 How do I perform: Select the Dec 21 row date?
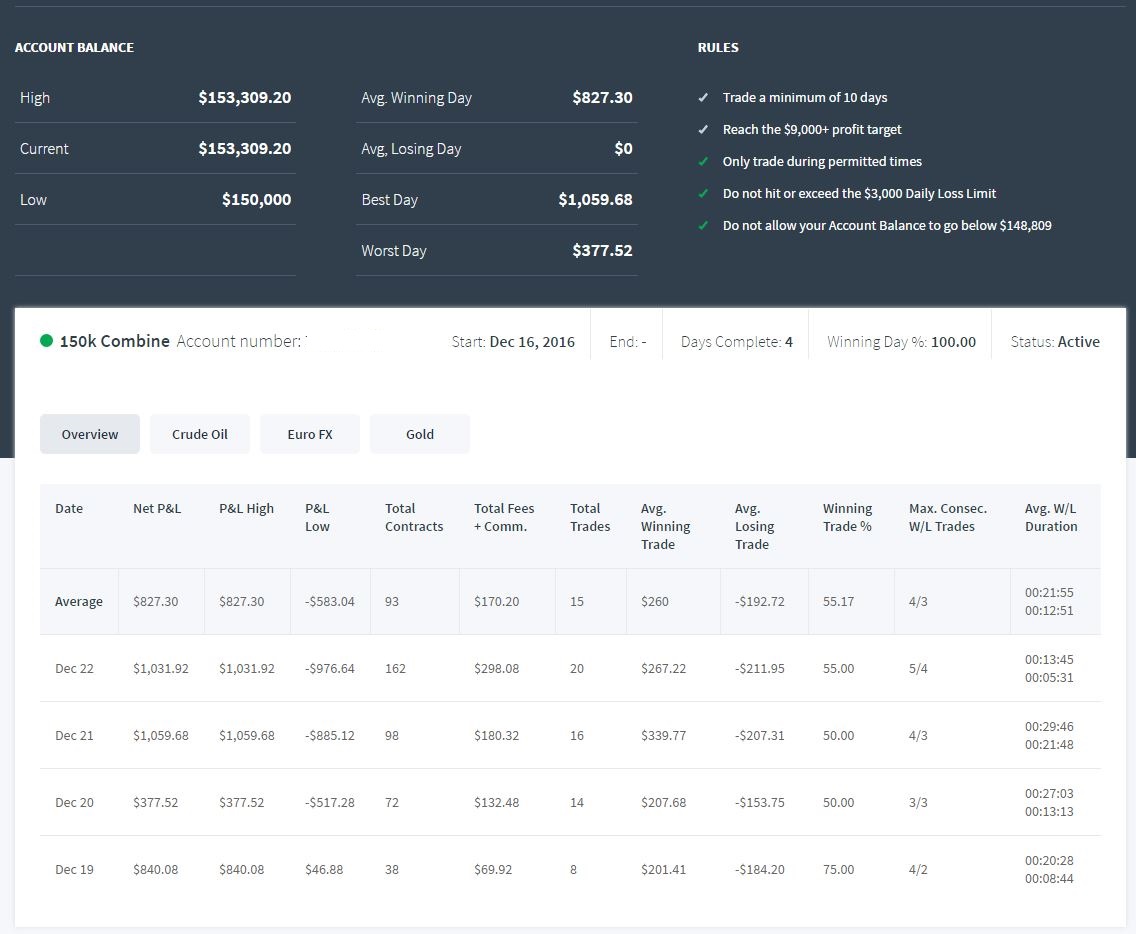(75, 735)
